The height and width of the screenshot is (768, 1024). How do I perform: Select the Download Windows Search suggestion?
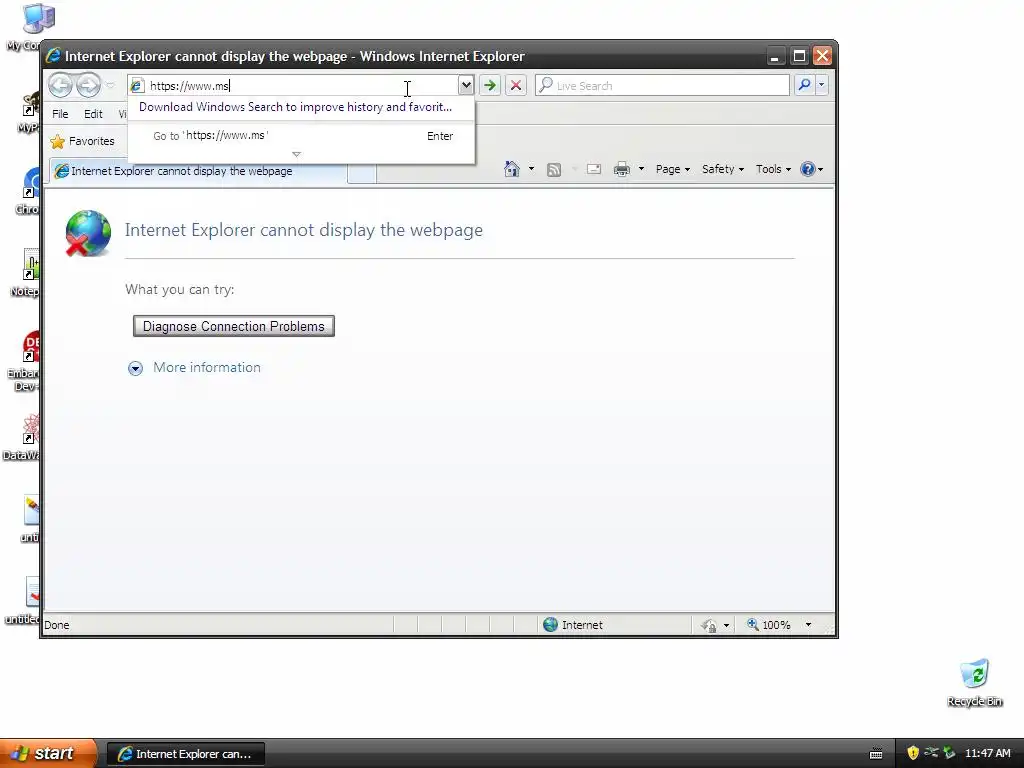(x=295, y=107)
